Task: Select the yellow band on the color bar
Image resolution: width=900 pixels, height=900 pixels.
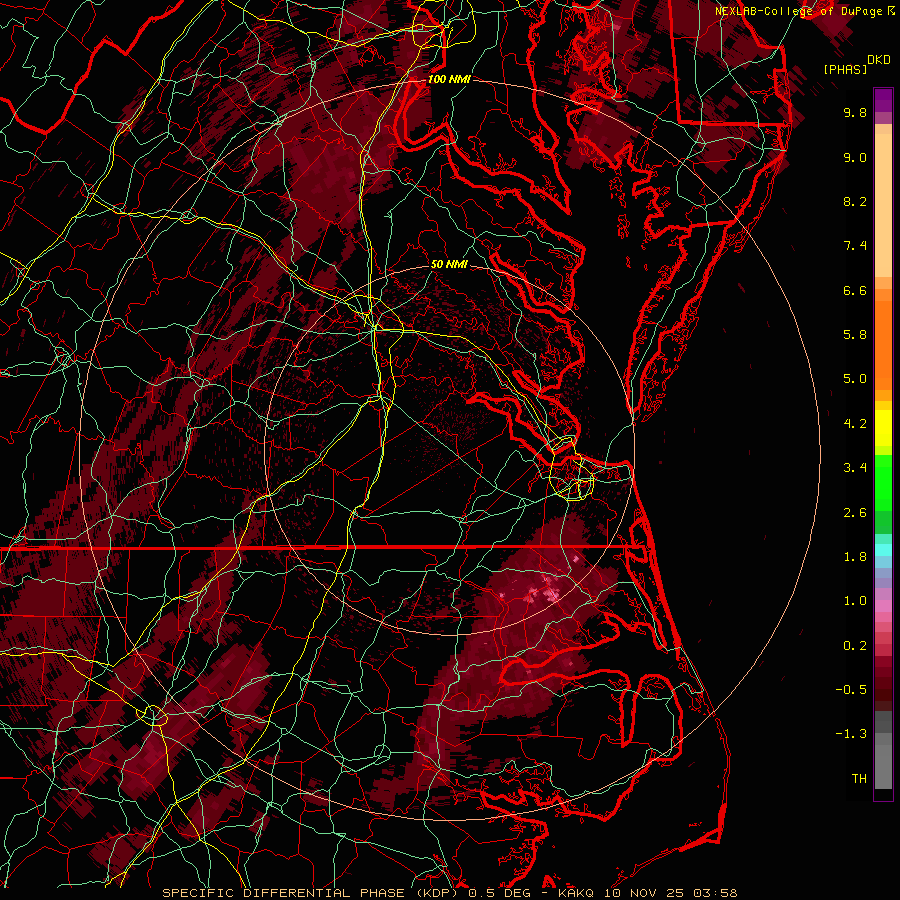Action: pyautogui.click(x=883, y=427)
